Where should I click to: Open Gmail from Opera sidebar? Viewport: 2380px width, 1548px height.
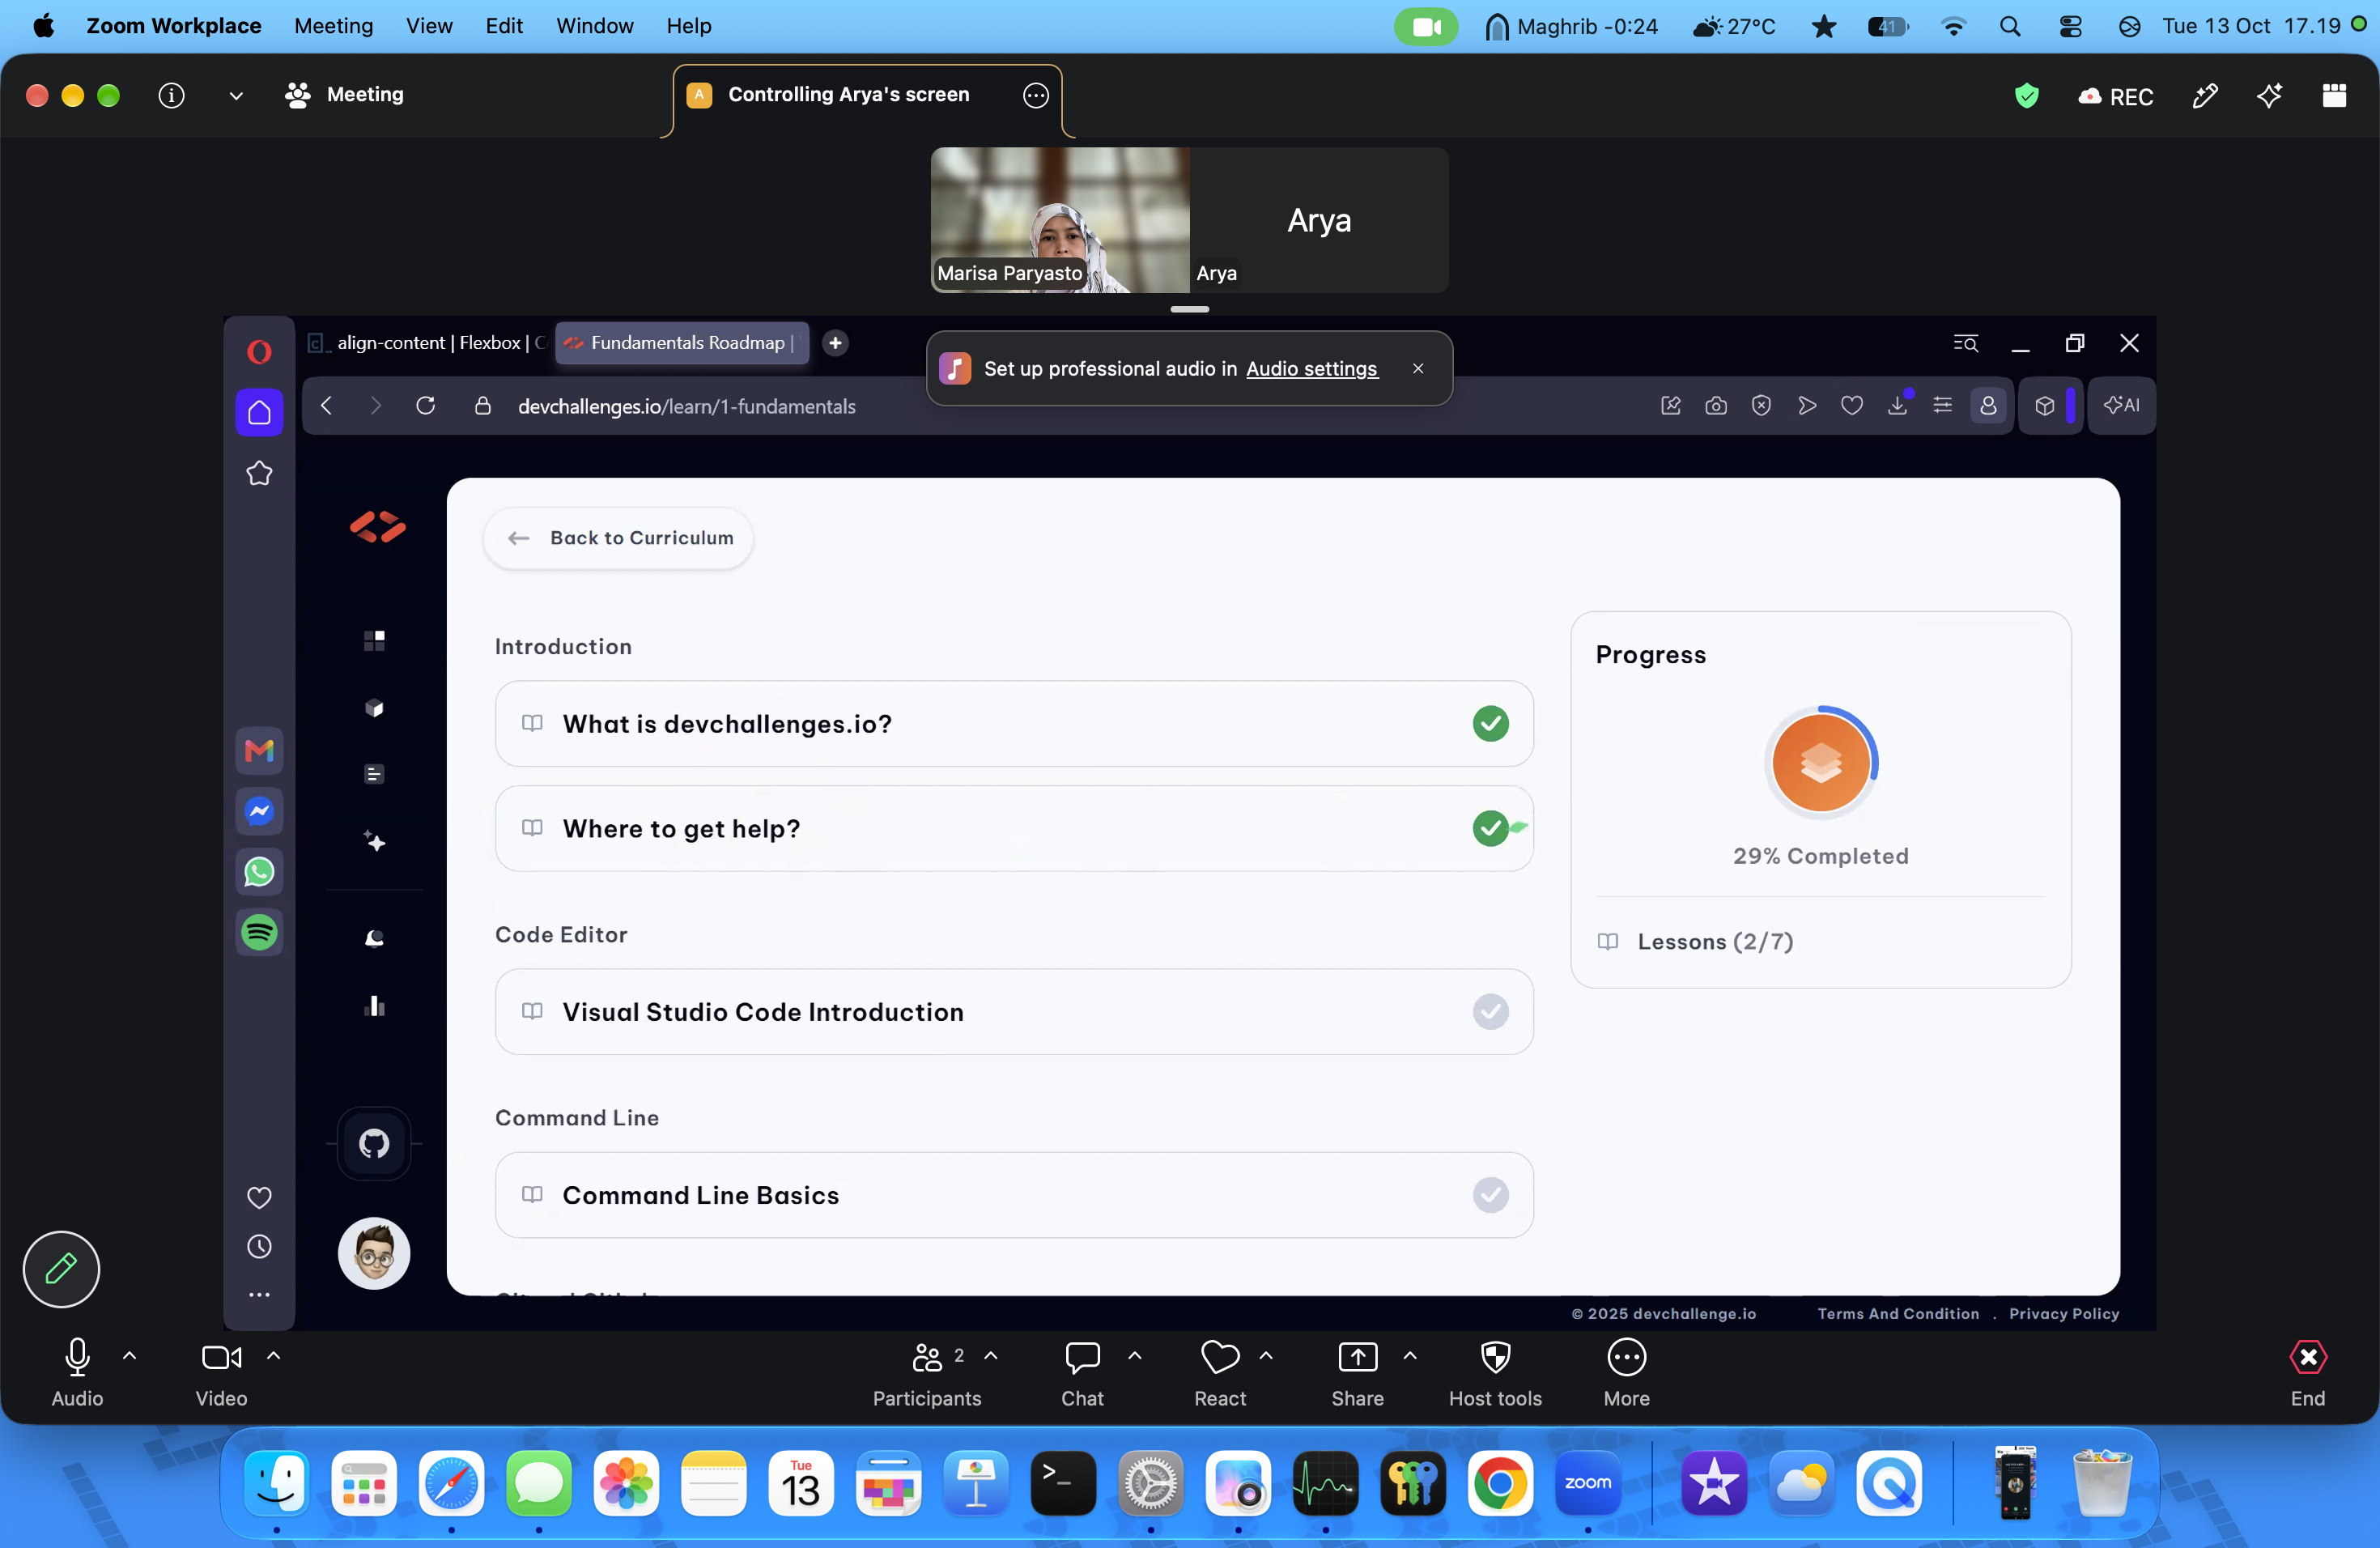[x=259, y=750]
